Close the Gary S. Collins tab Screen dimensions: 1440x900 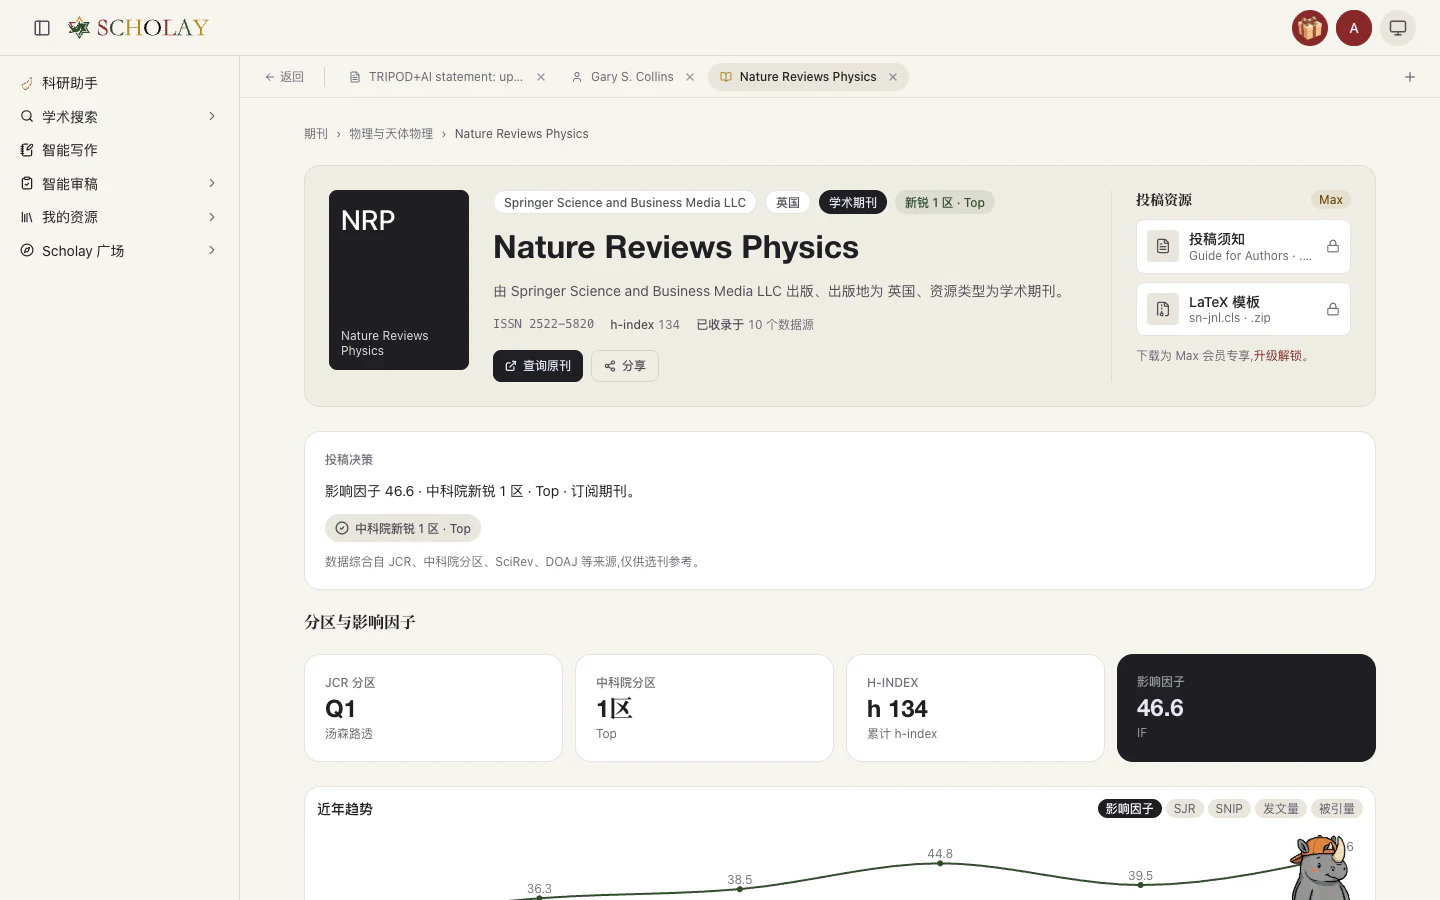click(x=690, y=77)
